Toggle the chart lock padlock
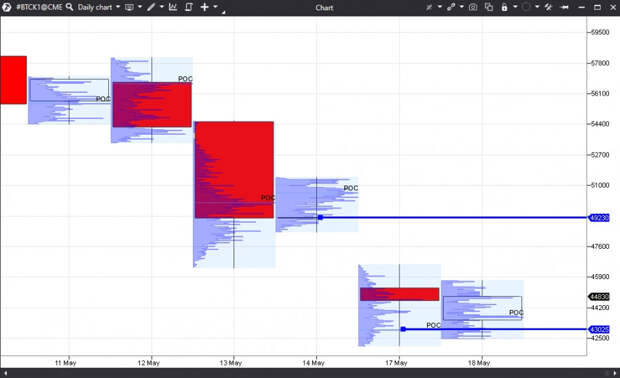This screenshot has width=620, height=378. click(504, 7)
